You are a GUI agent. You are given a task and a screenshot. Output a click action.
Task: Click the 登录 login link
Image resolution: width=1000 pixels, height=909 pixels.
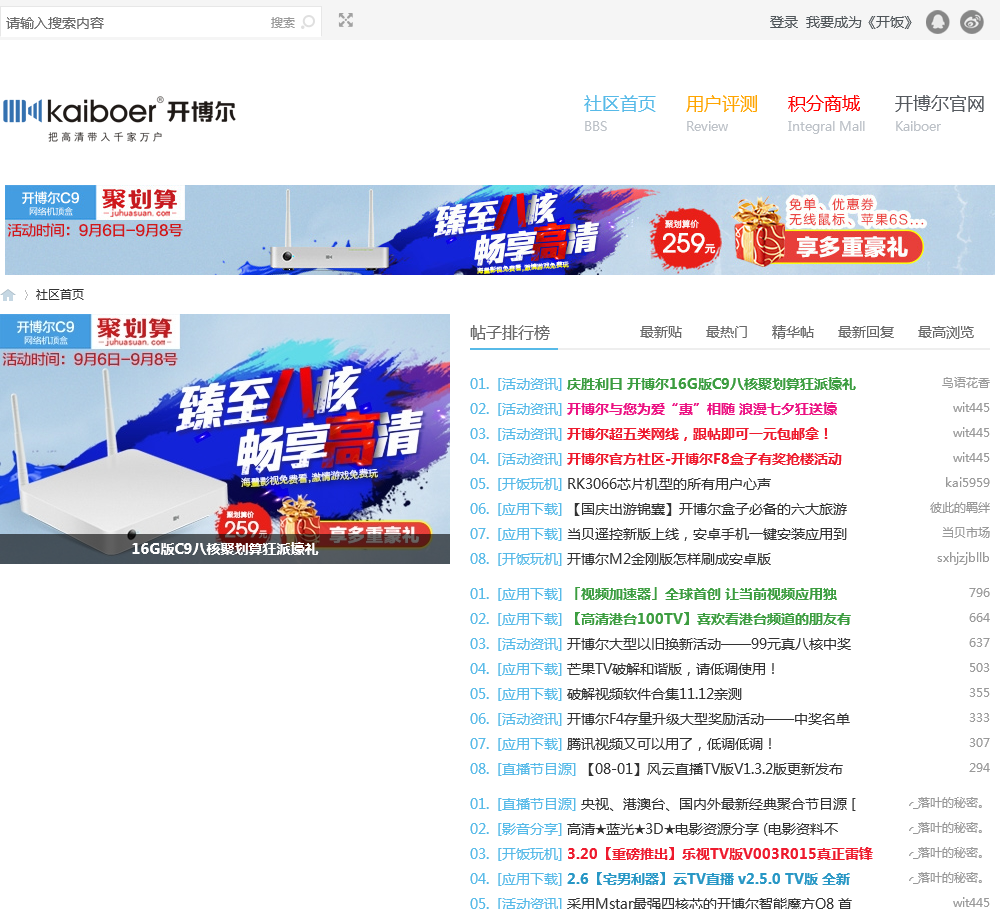[783, 22]
